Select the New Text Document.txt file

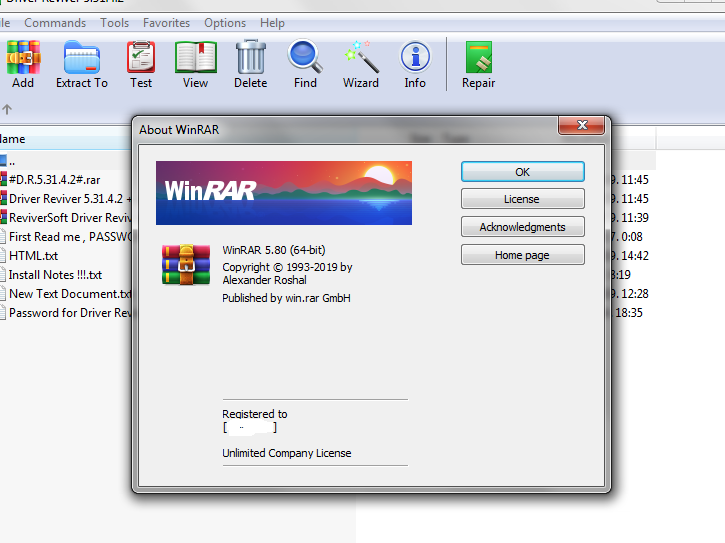click(x=66, y=293)
